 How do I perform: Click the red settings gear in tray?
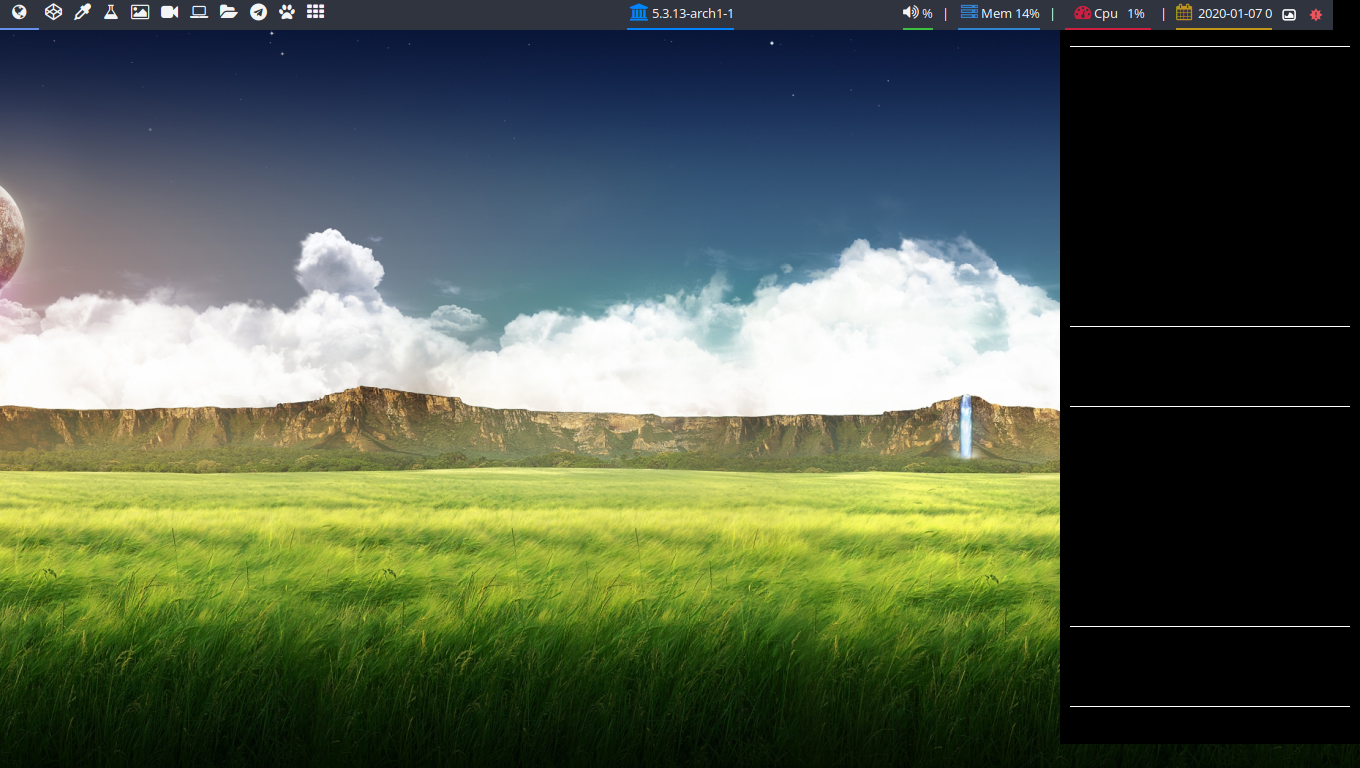coord(1315,14)
